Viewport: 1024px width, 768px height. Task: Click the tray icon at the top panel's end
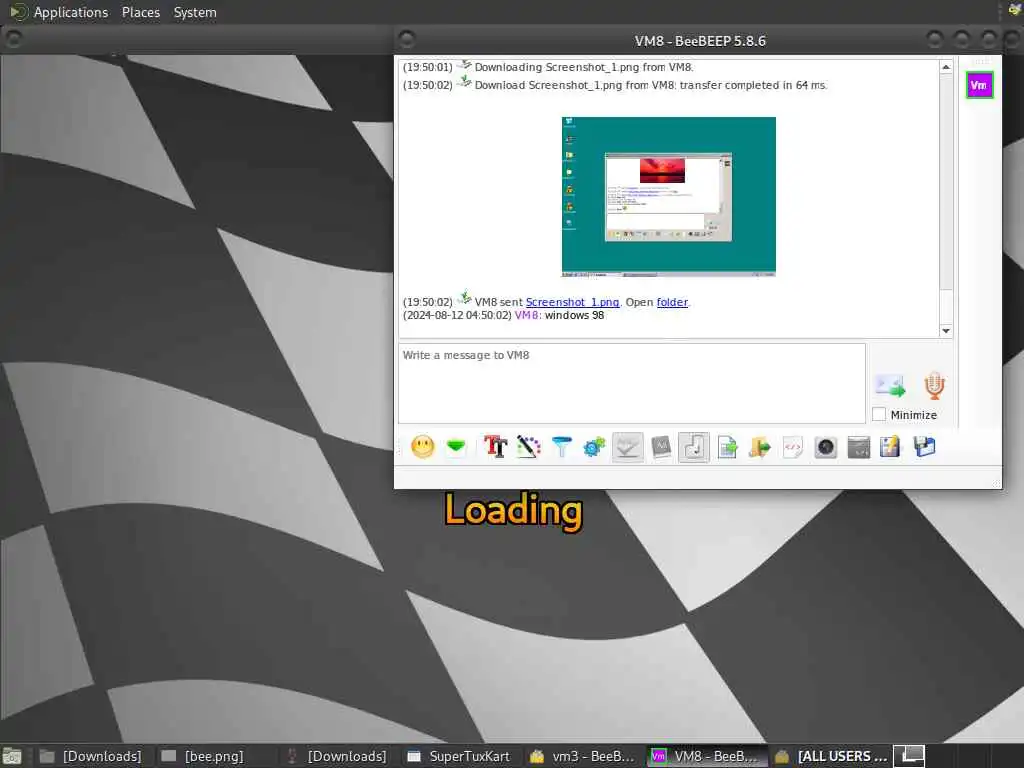pos(1015,10)
